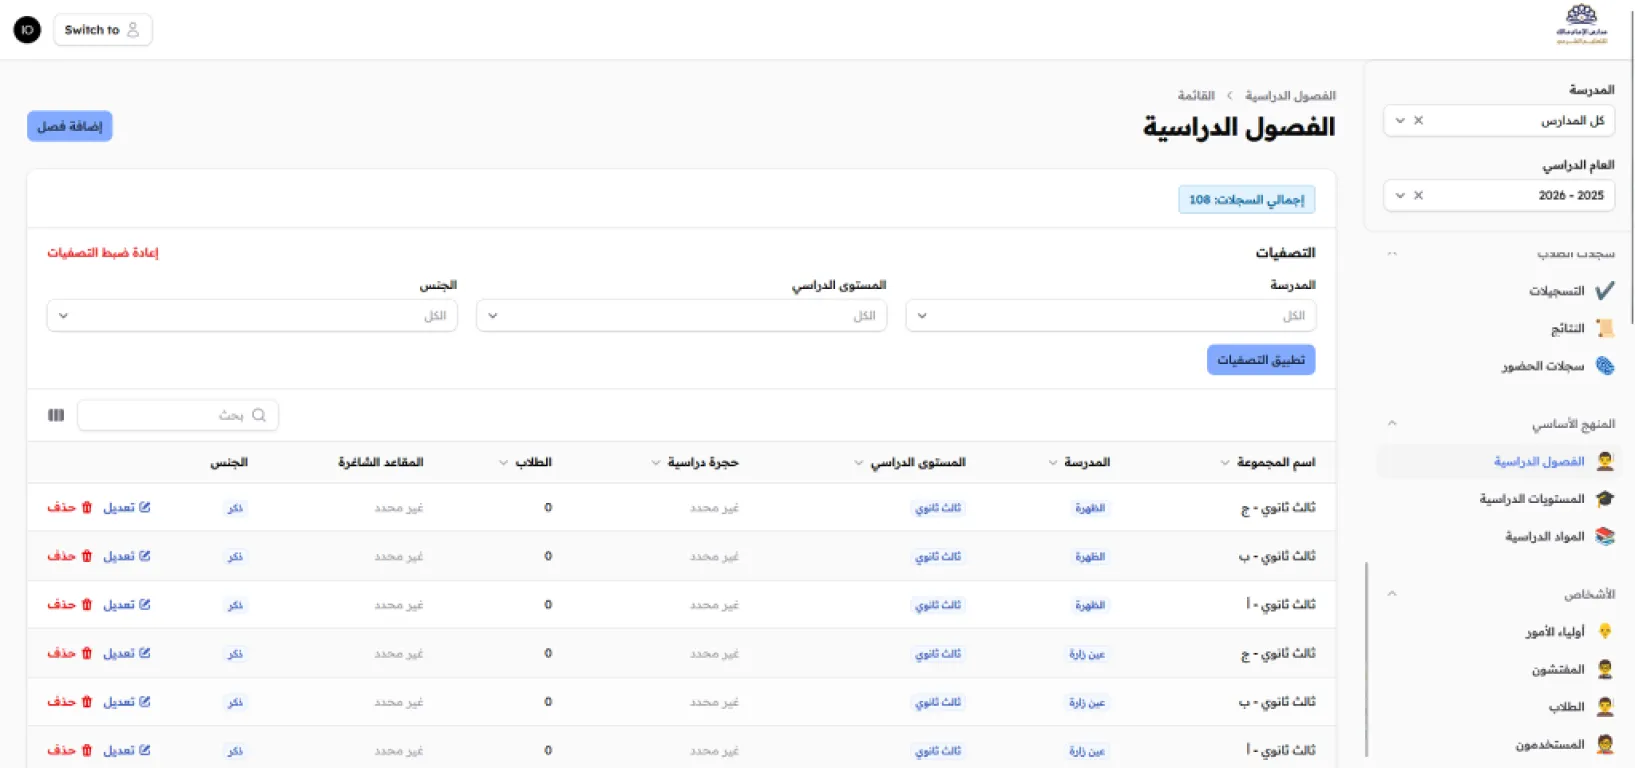Screen dimensions: 1635x768
Task: Delete ثالث ثانوي - ب row of عين زارة
Action: [71, 702]
